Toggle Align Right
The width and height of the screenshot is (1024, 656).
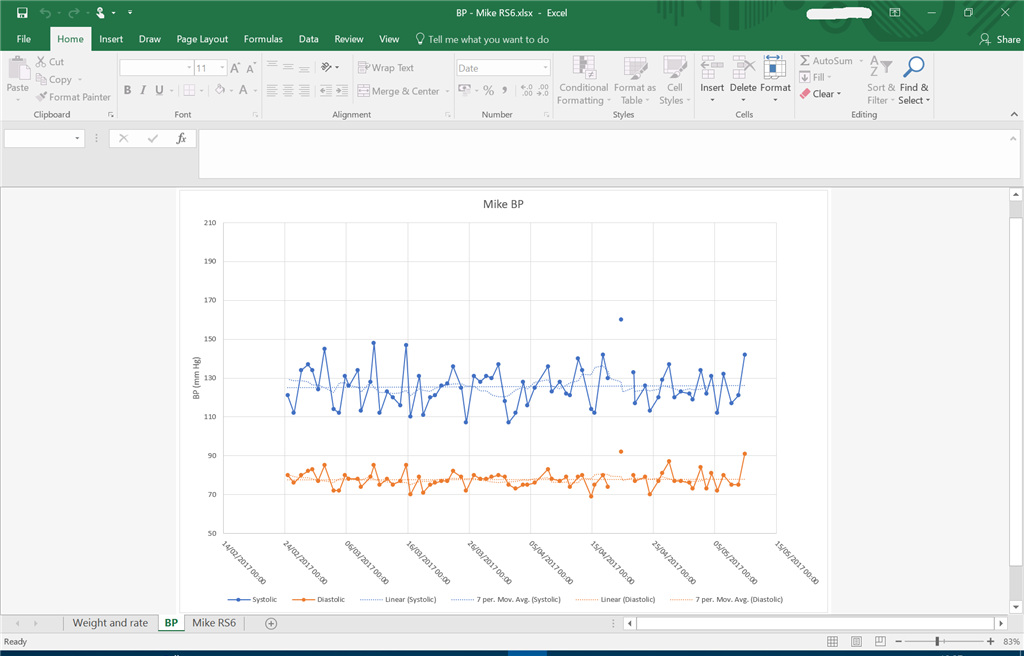(304, 91)
